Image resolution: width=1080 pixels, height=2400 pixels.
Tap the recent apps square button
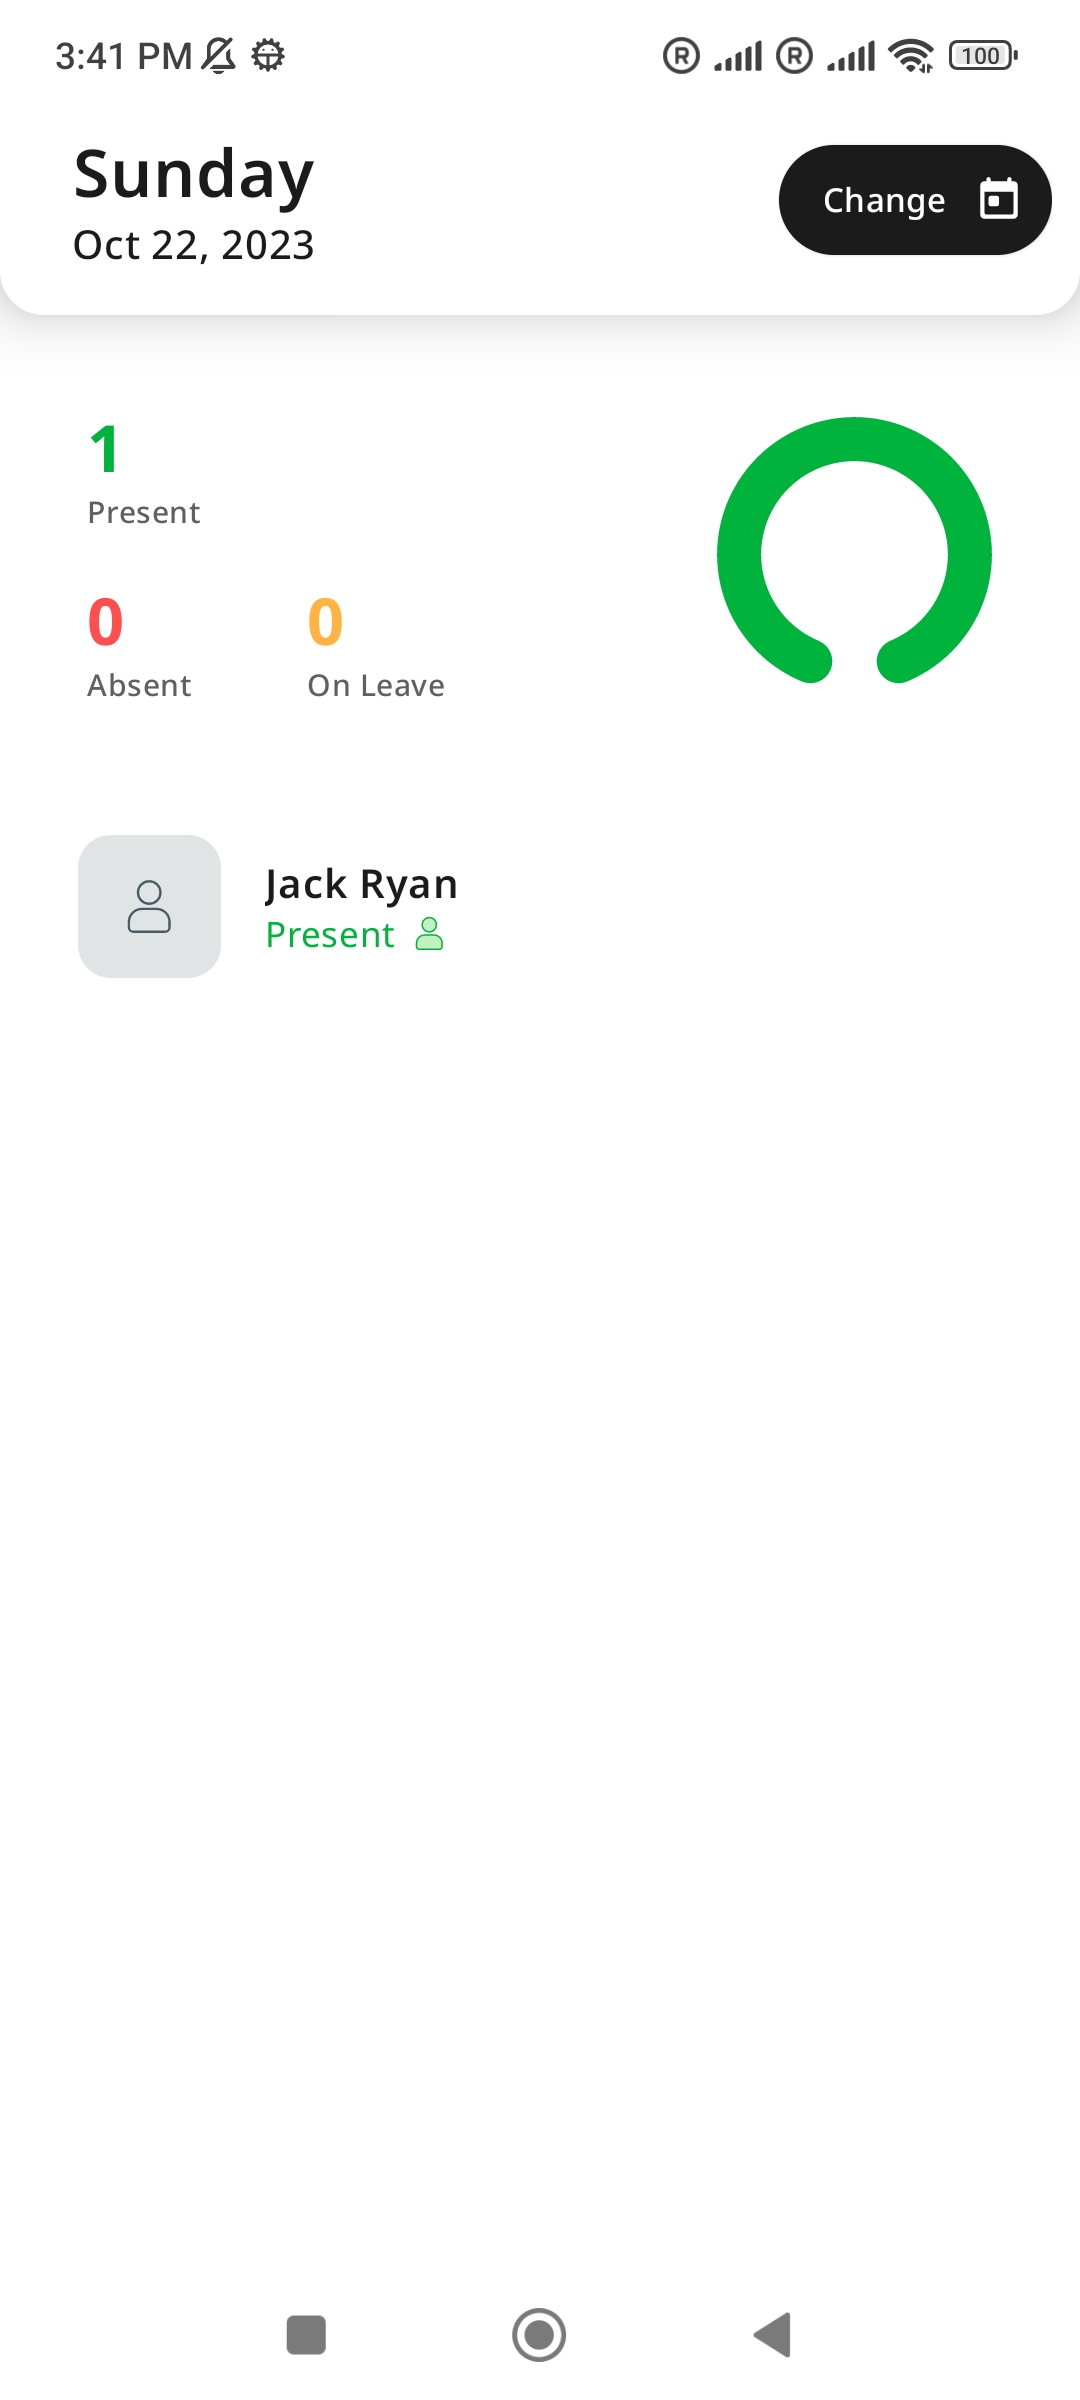pos(306,2335)
